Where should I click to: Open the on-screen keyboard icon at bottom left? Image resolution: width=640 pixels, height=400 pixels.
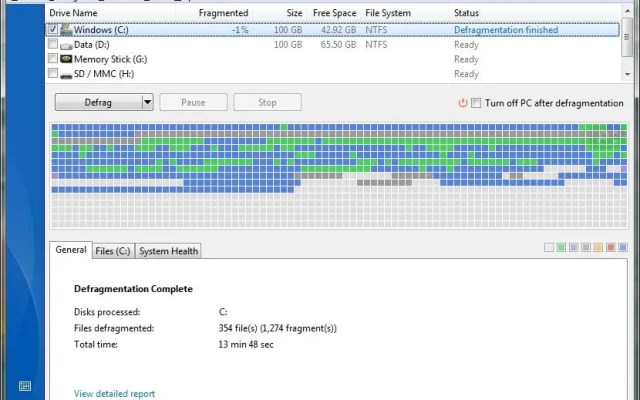coord(25,386)
